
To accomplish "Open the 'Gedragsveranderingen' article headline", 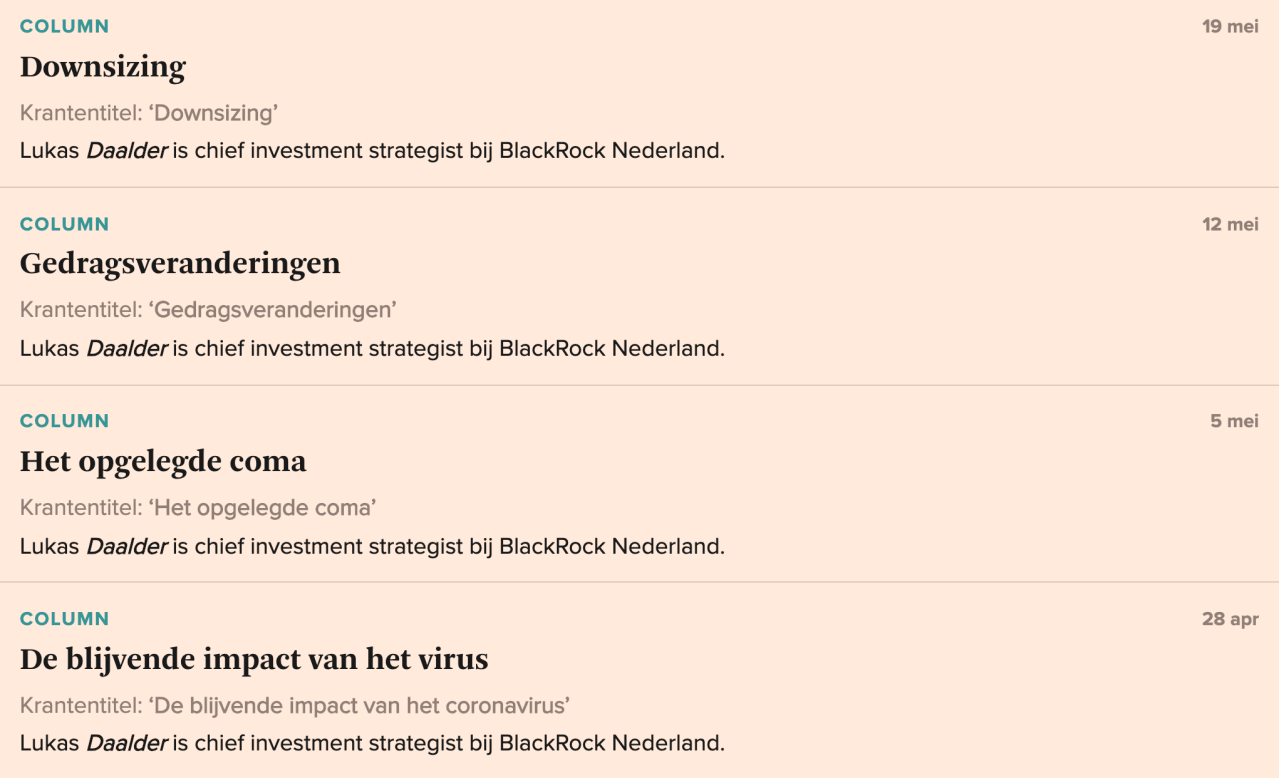I will [x=180, y=263].
